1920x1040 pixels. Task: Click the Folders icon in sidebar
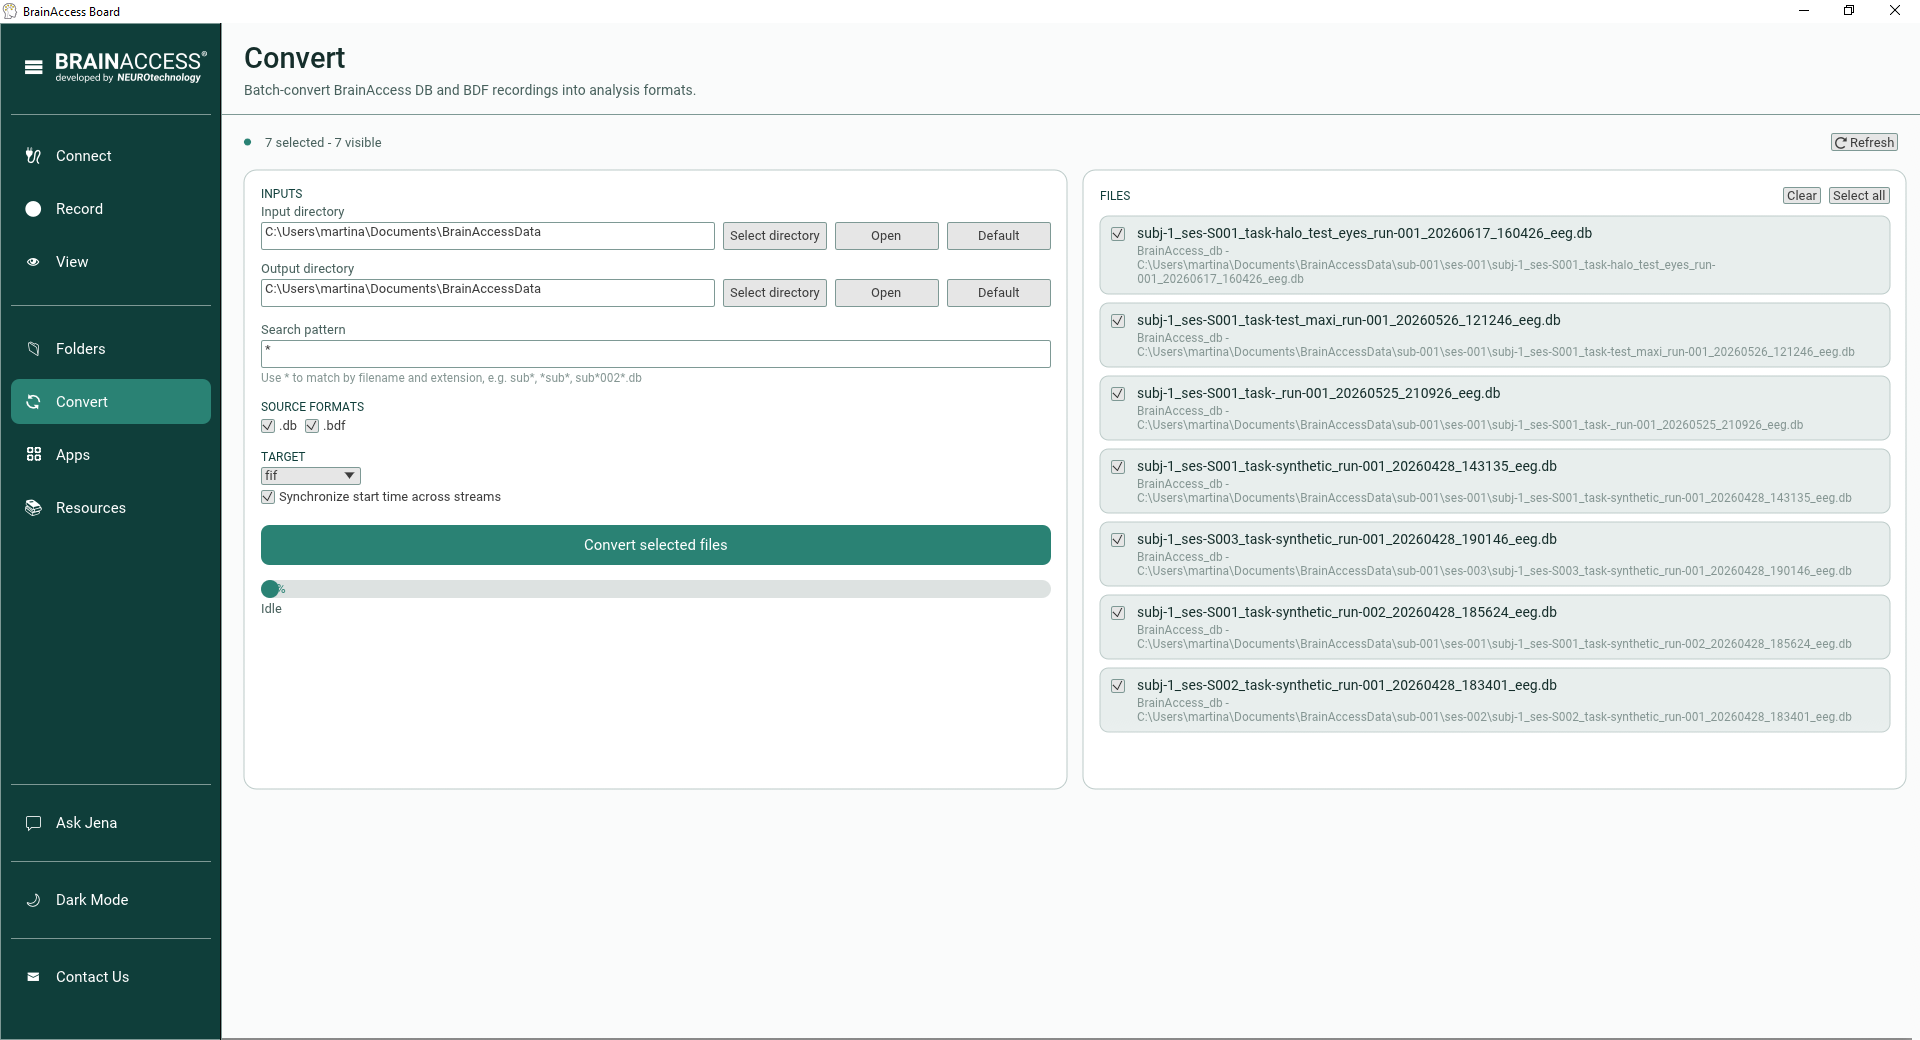click(33, 349)
